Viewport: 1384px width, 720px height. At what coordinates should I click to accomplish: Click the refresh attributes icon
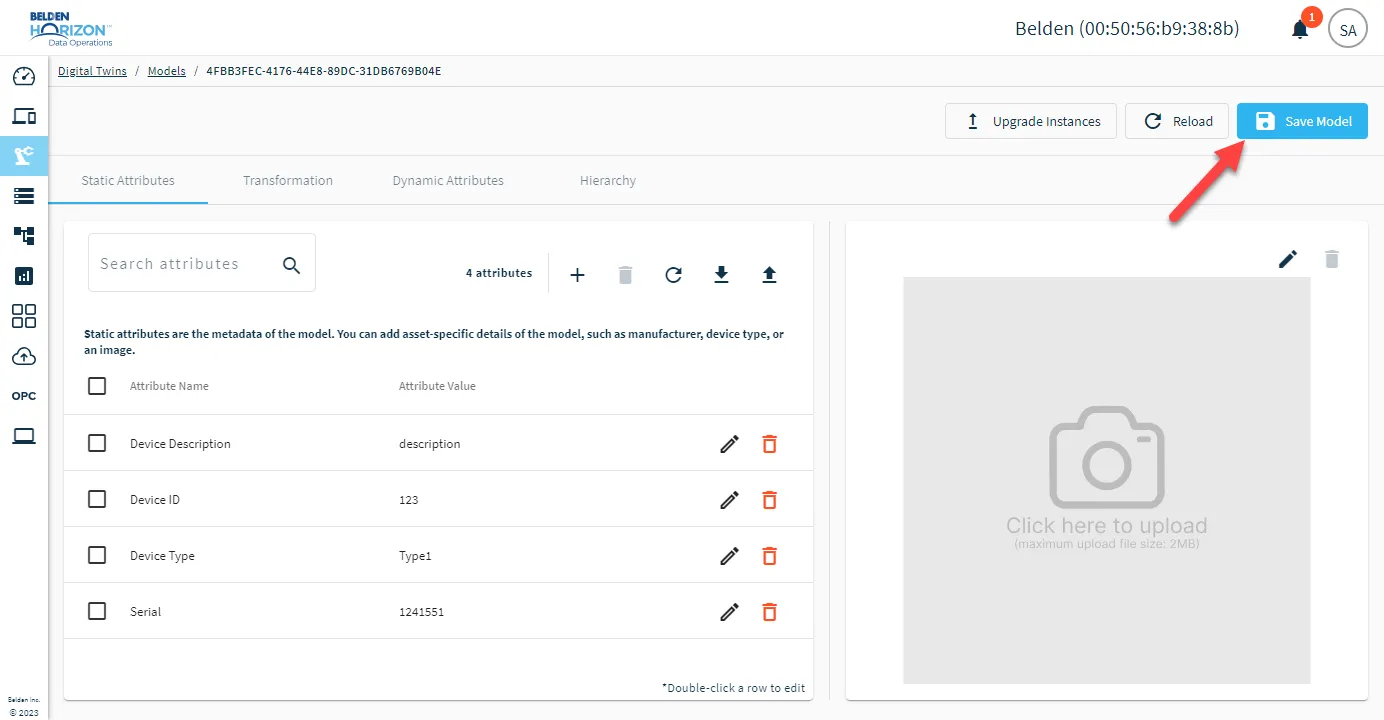673,275
